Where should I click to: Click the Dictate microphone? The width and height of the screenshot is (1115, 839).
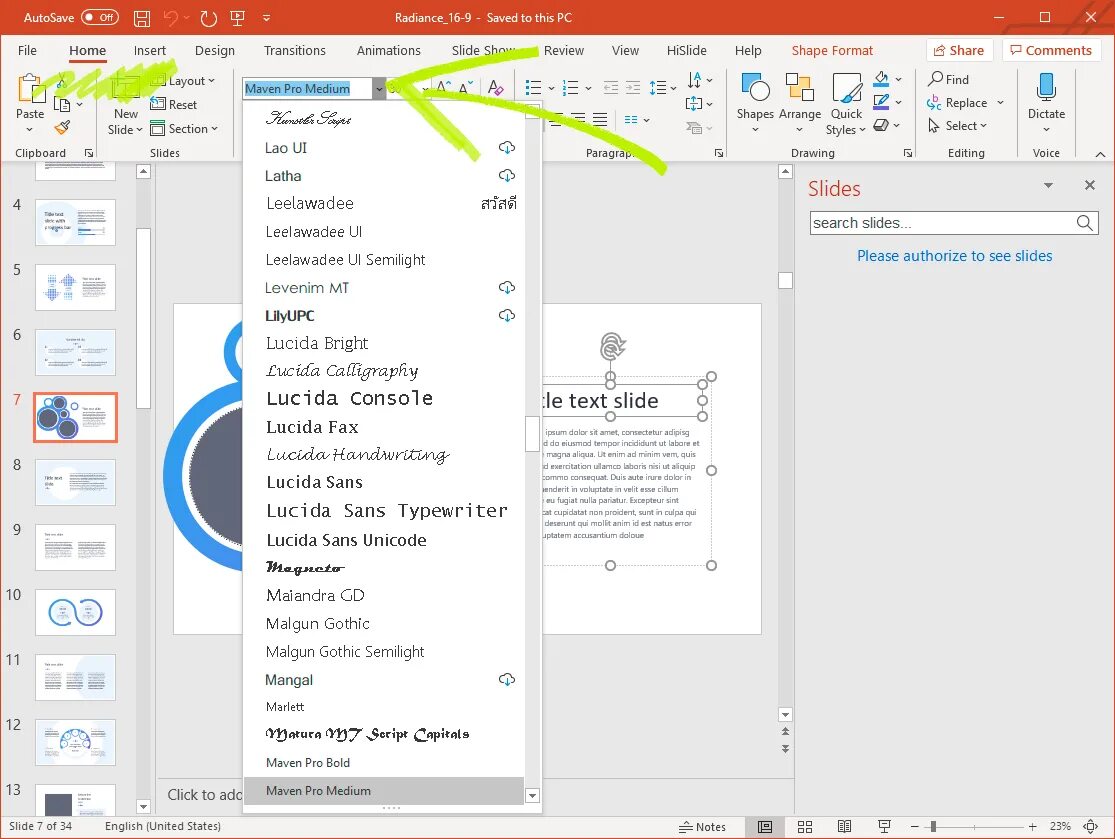[1046, 87]
